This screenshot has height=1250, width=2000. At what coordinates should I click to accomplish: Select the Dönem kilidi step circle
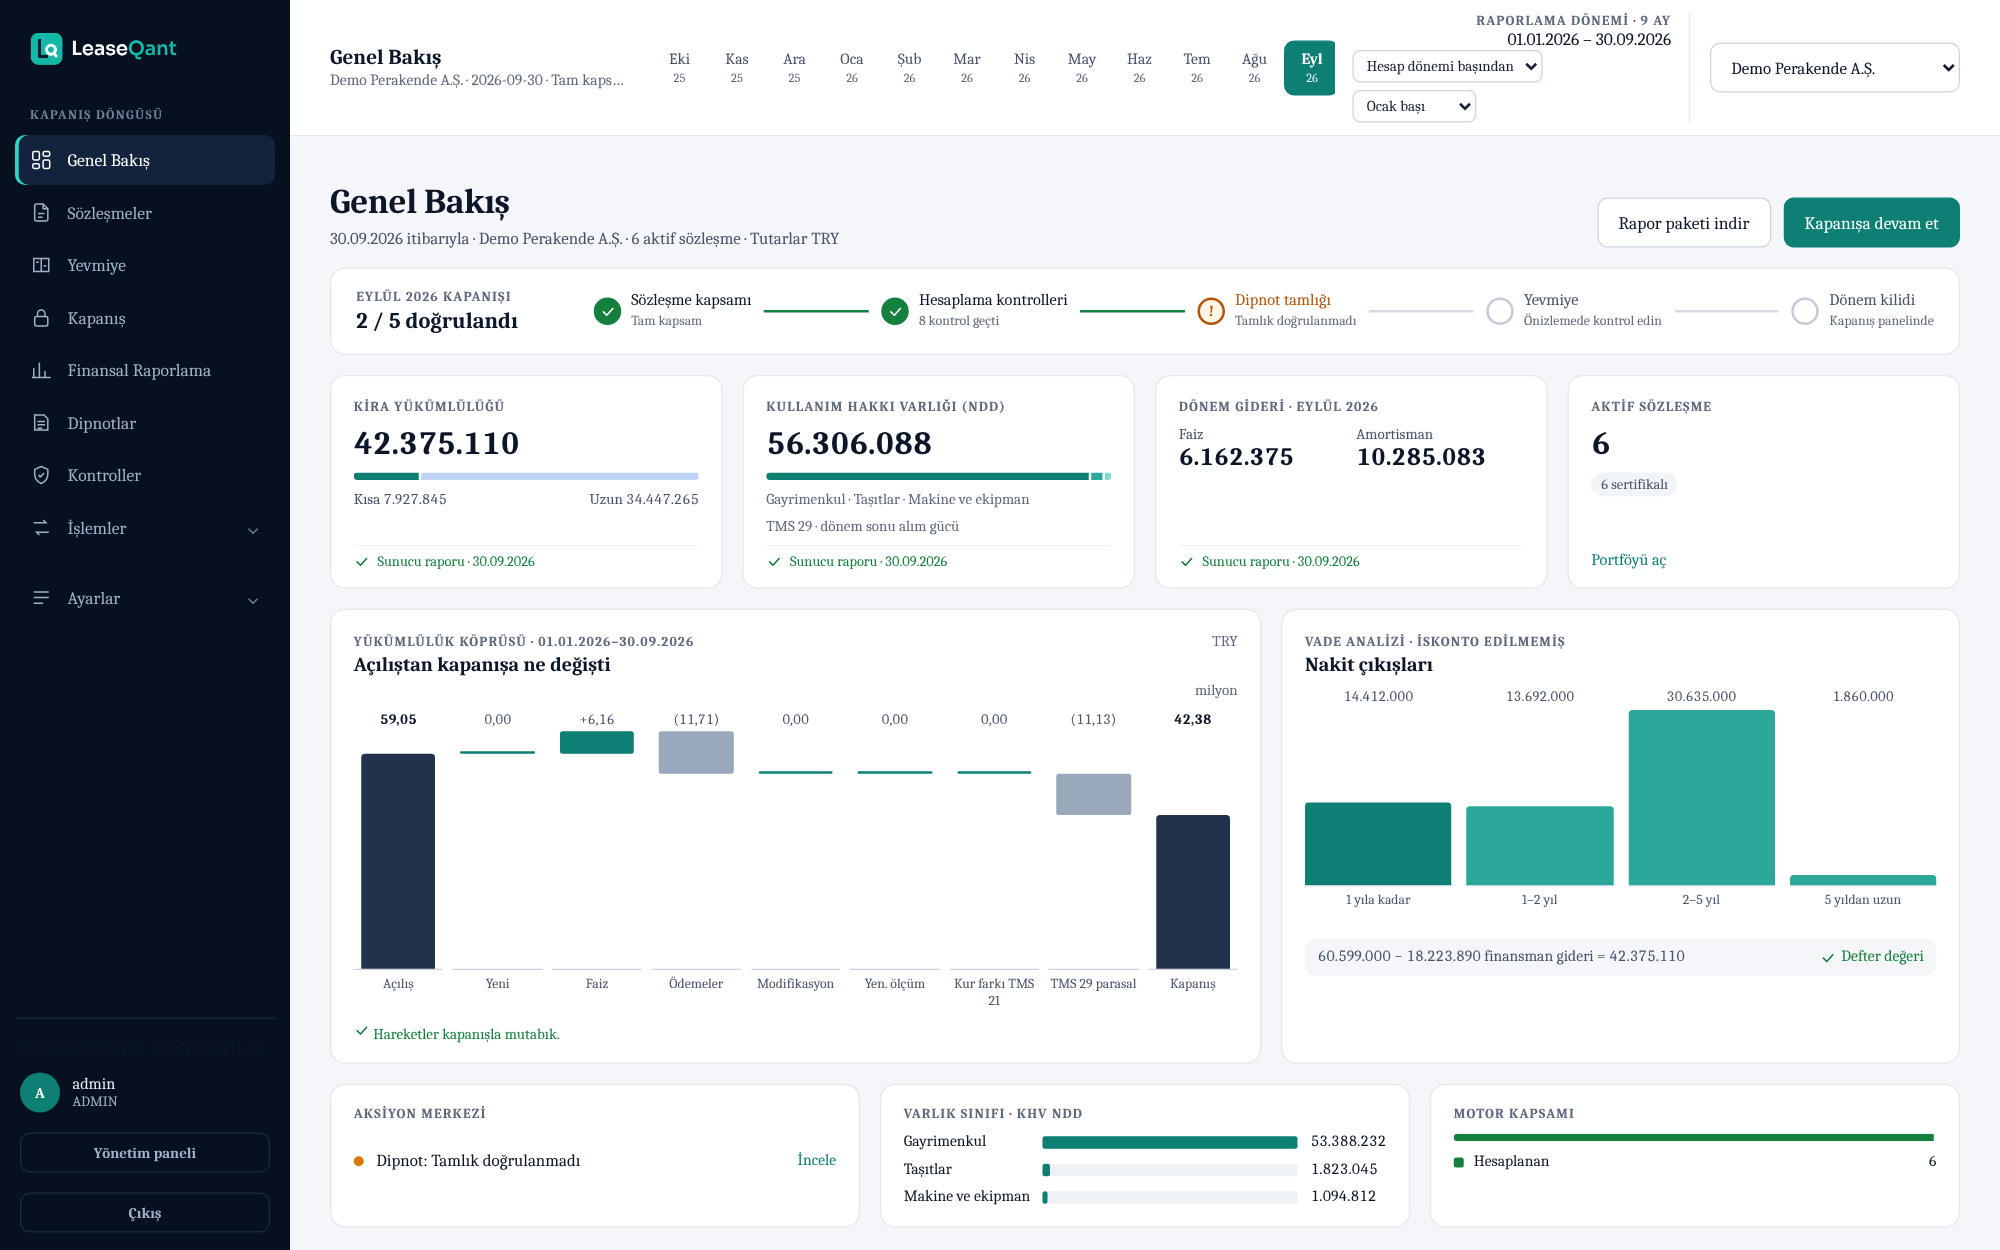(x=1805, y=311)
